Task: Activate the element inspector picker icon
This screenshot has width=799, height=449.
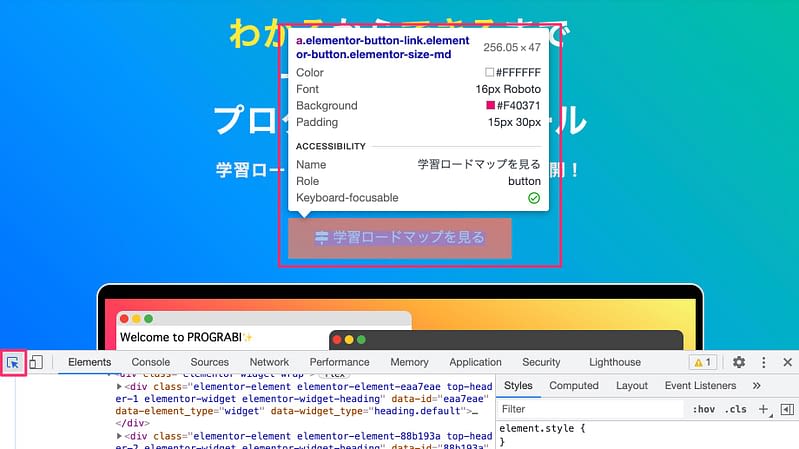Action: point(13,362)
